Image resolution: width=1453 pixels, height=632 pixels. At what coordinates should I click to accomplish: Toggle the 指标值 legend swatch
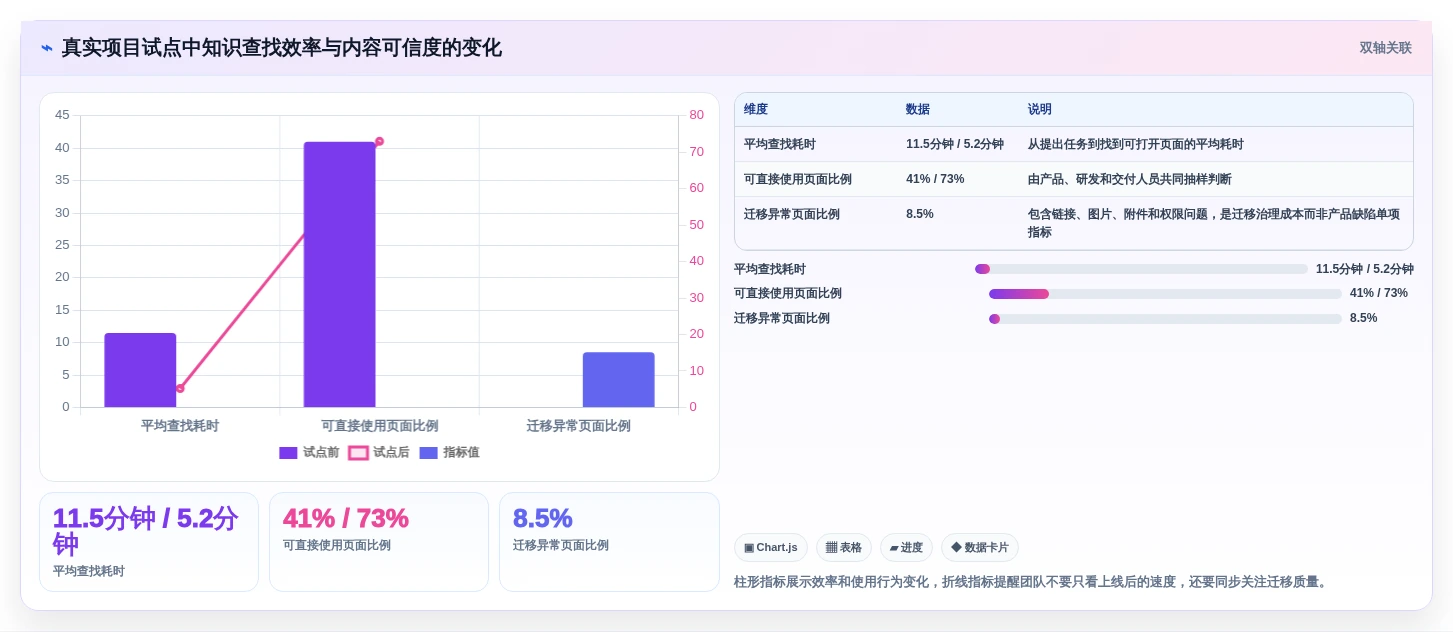coord(428,453)
